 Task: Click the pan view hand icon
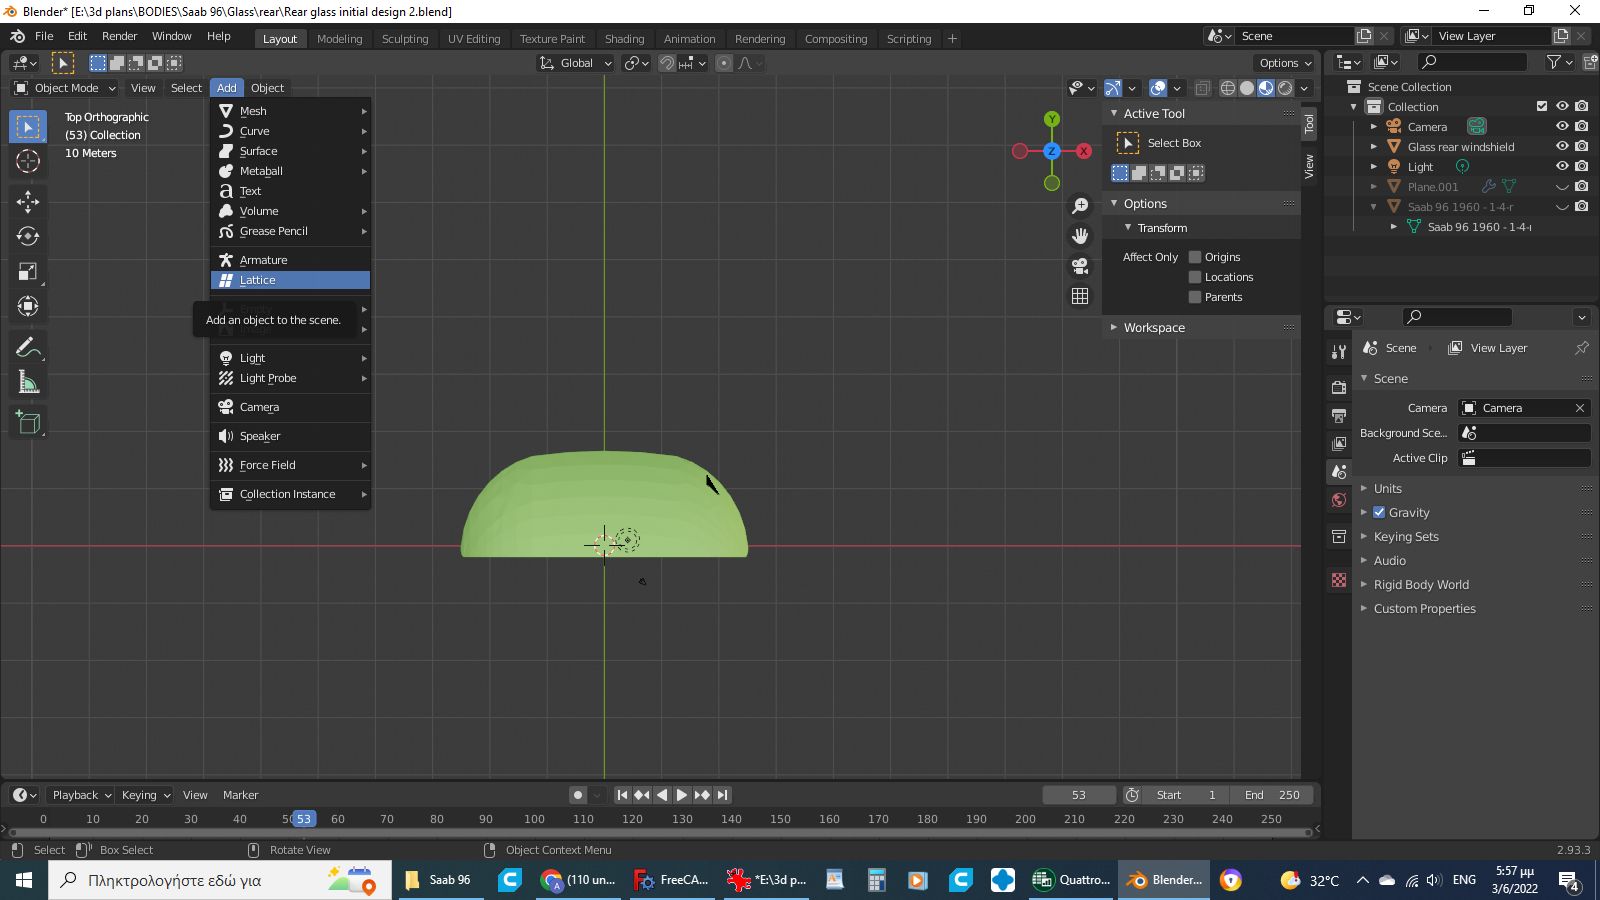click(x=1080, y=236)
